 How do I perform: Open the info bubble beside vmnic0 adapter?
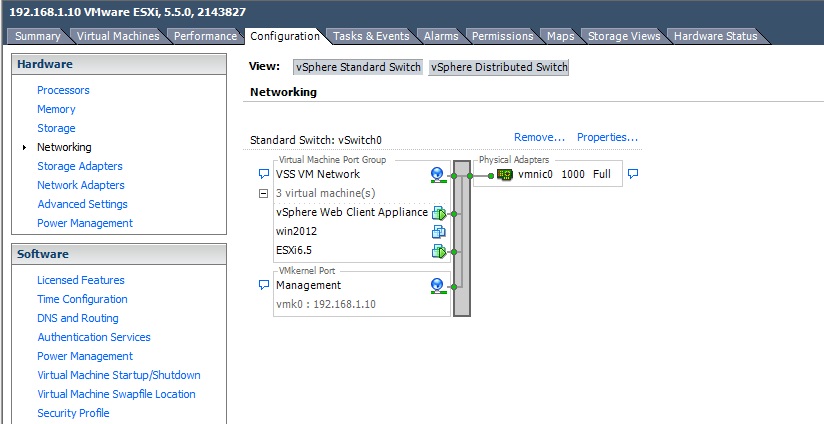pos(633,173)
